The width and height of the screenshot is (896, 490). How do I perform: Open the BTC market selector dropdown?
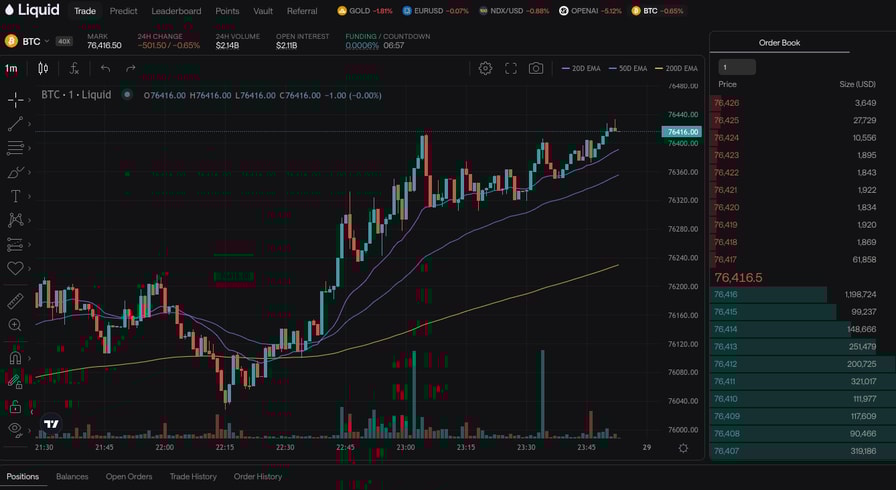point(31,41)
